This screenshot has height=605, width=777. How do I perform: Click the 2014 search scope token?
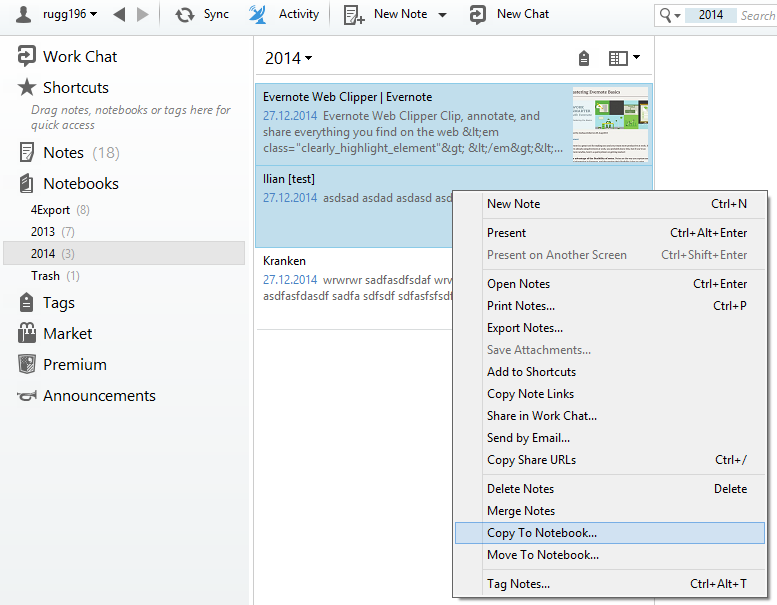(711, 15)
